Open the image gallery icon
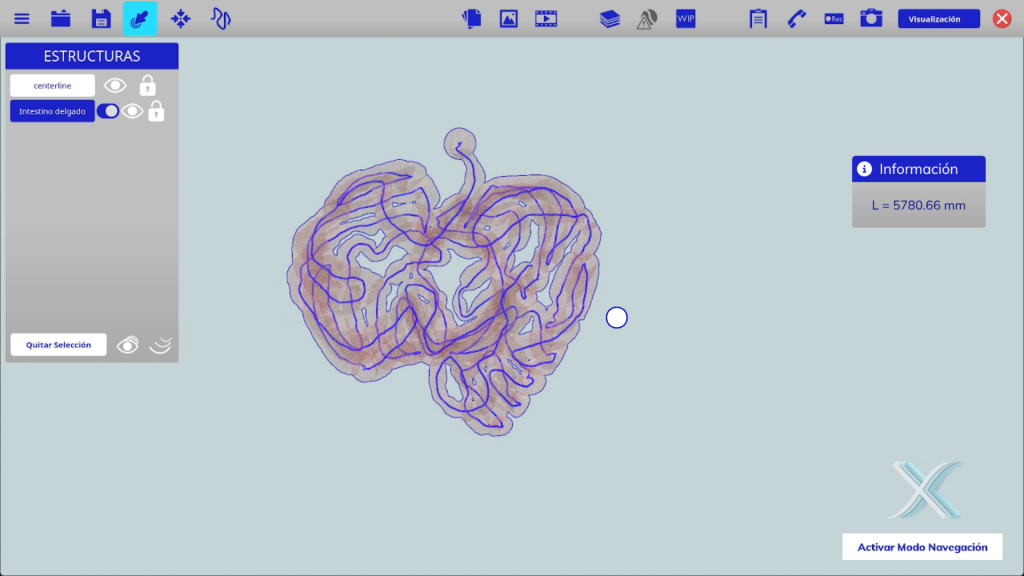The image size is (1024, 576). (x=509, y=18)
